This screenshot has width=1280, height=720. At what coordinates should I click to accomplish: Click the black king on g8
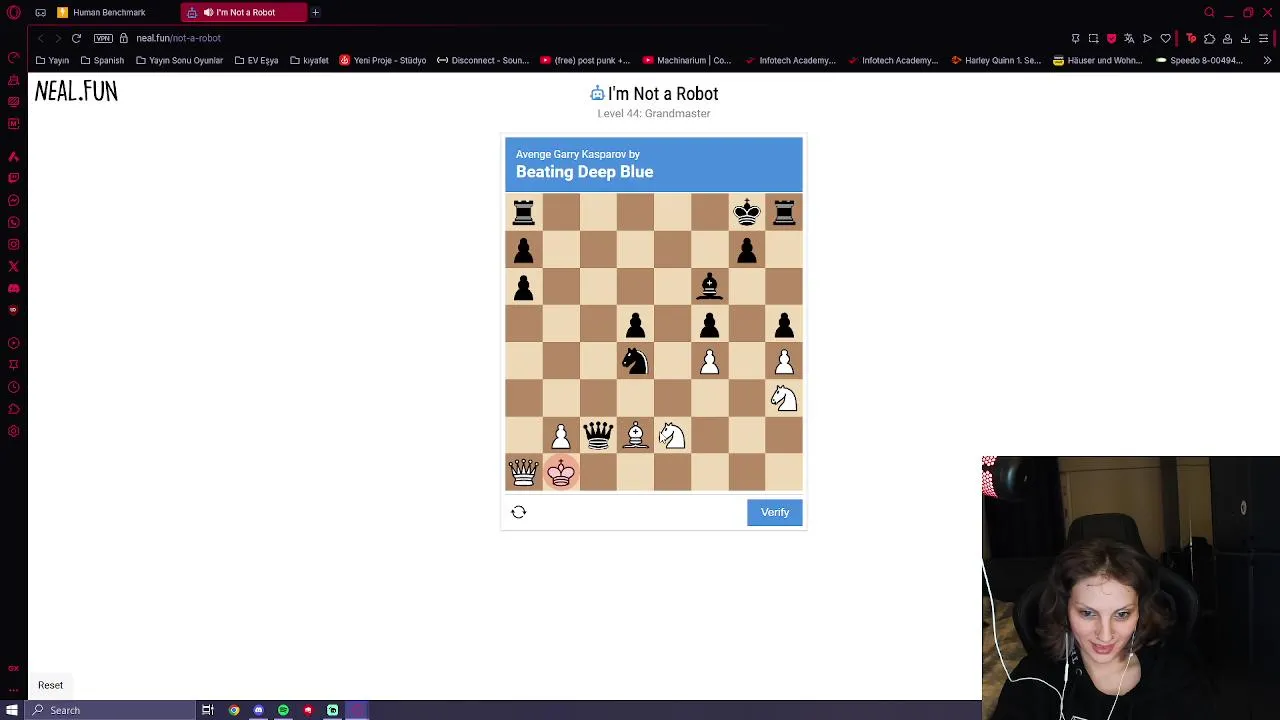[747, 212]
